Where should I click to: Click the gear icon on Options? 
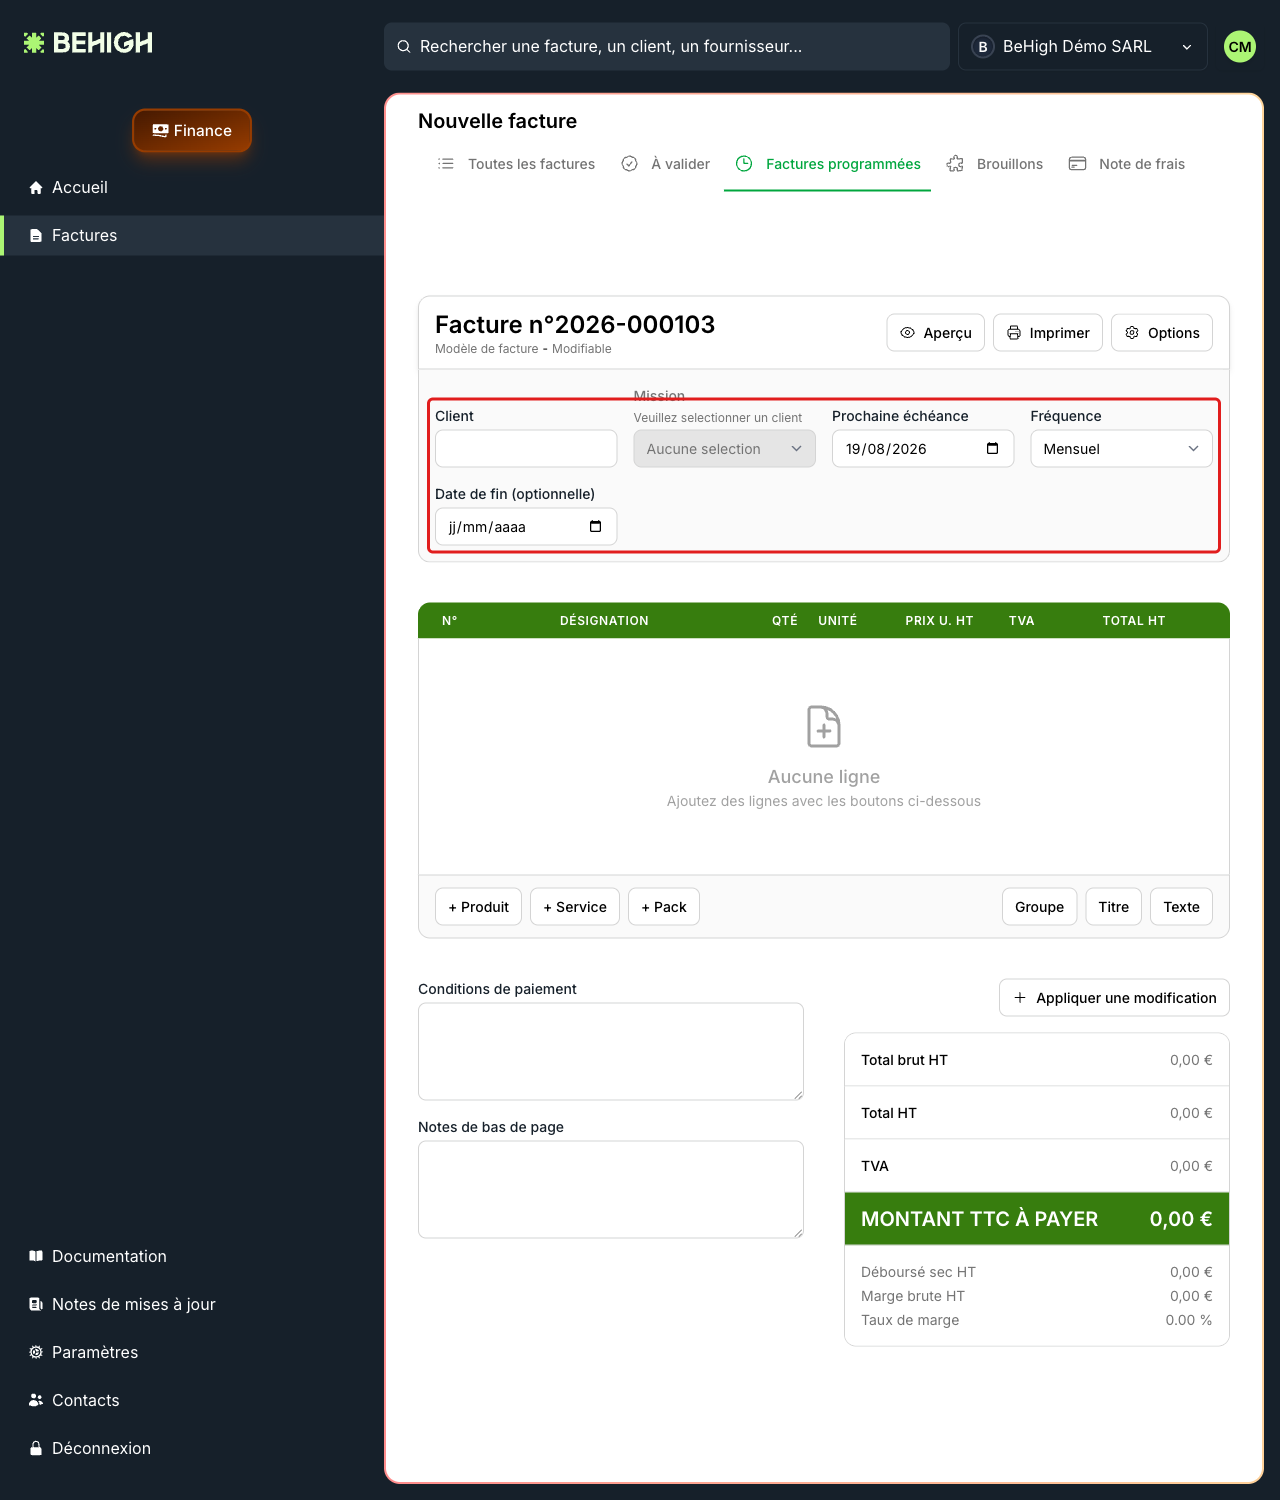[x=1132, y=333]
